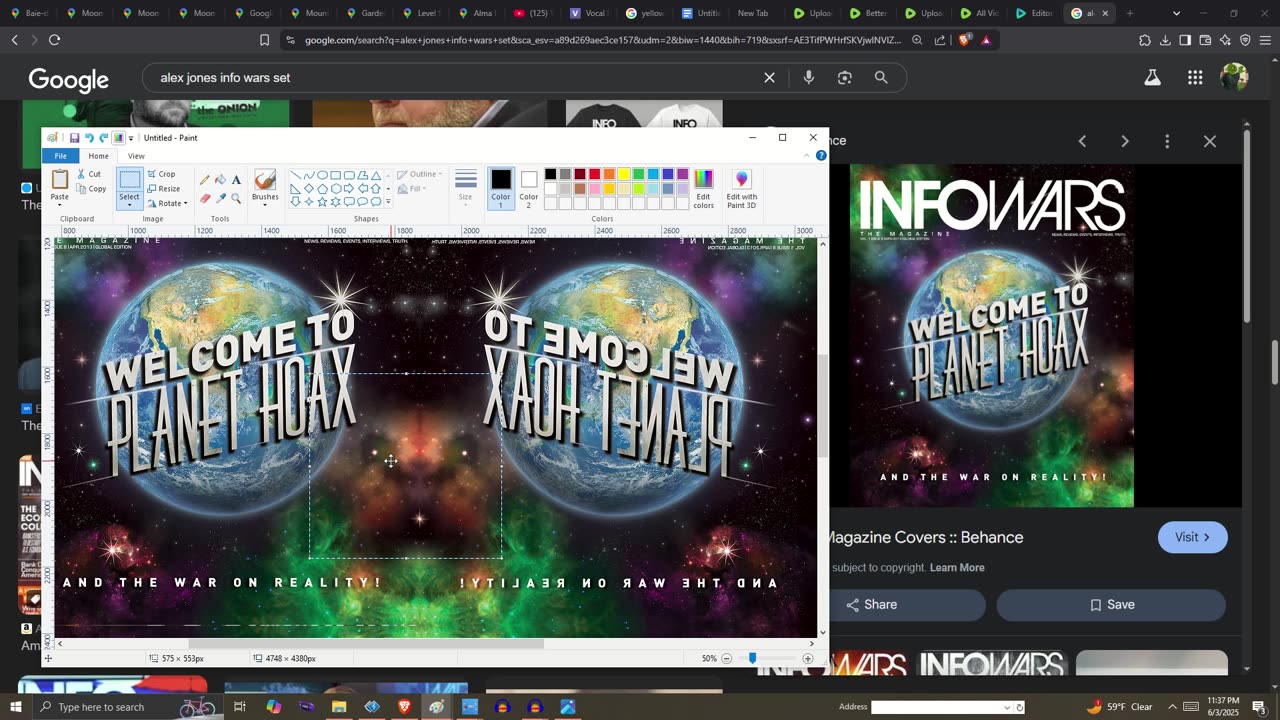
Task: Toggle browser sidebar panel icon
Action: pos(1185,40)
